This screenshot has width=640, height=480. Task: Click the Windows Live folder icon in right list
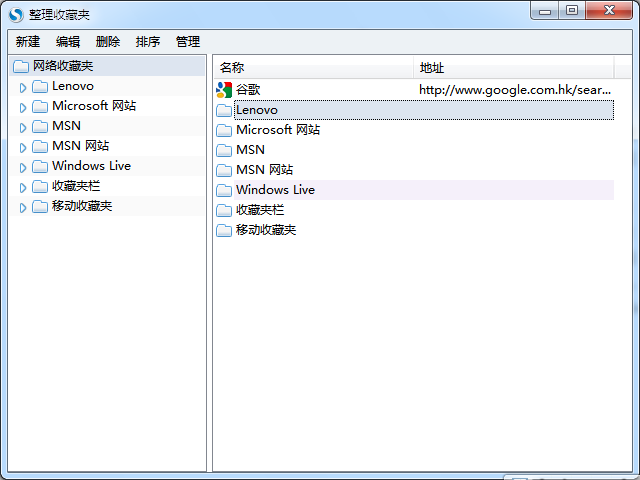[224, 190]
